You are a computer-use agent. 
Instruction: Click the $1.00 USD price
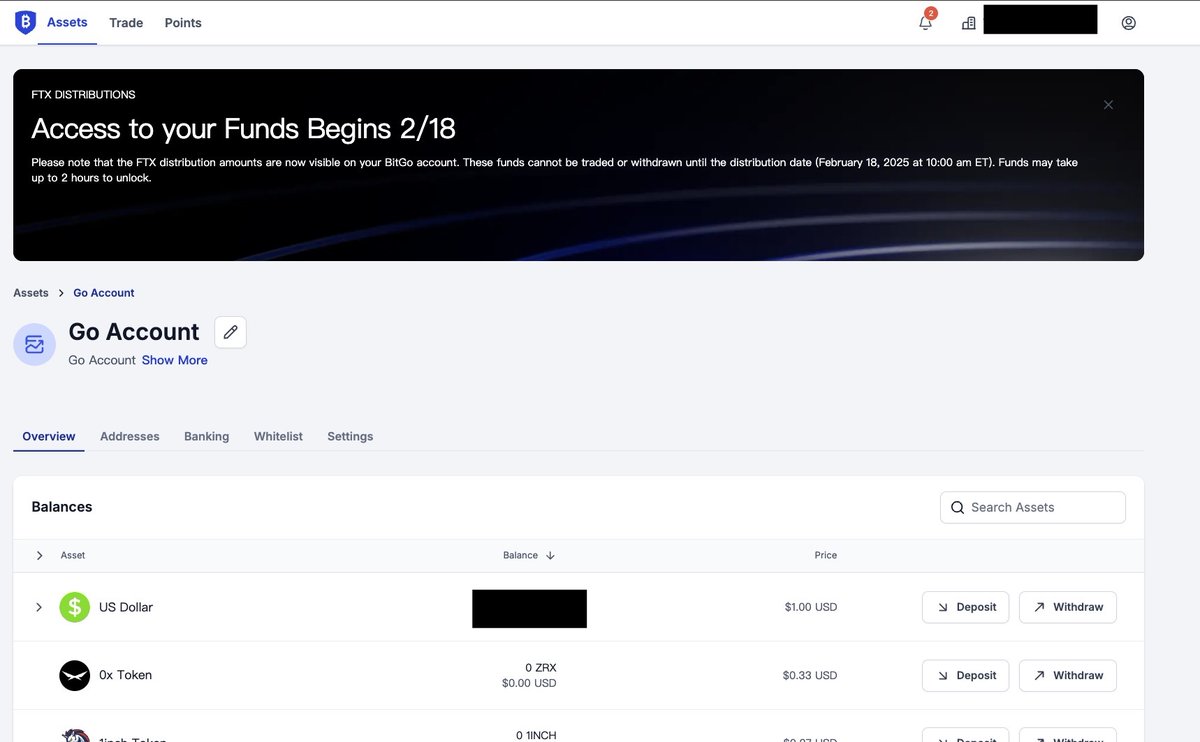[x=811, y=607]
